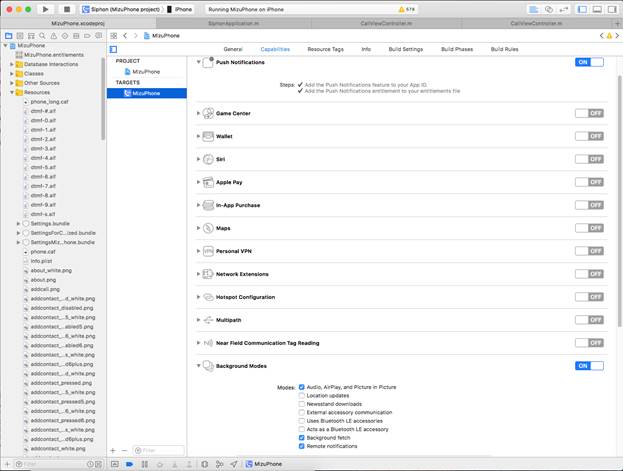Uncheck Remote notifications checkbox
This screenshot has height=471, width=623.
click(x=302, y=446)
